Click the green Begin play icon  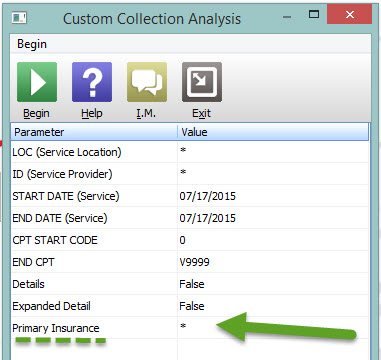(37, 82)
